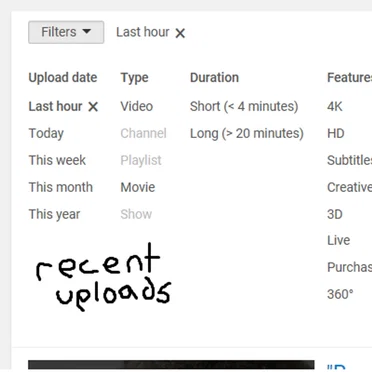Click the disabled Playlist type option

click(x=141, y=160)
